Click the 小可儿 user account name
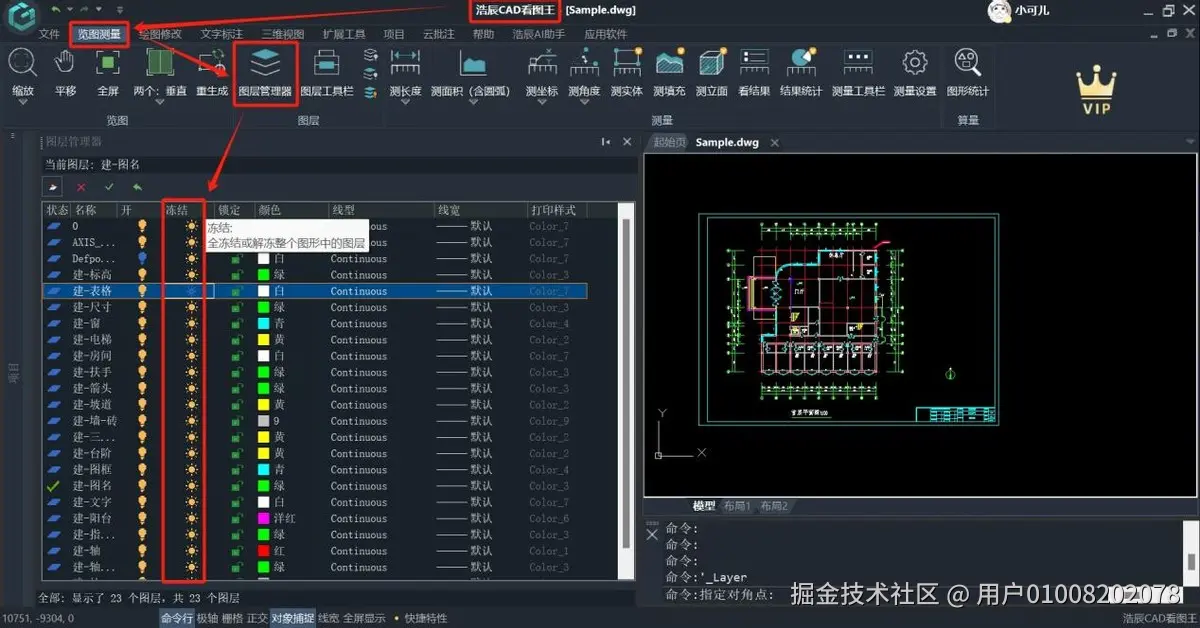 [x=1031, y=10]
